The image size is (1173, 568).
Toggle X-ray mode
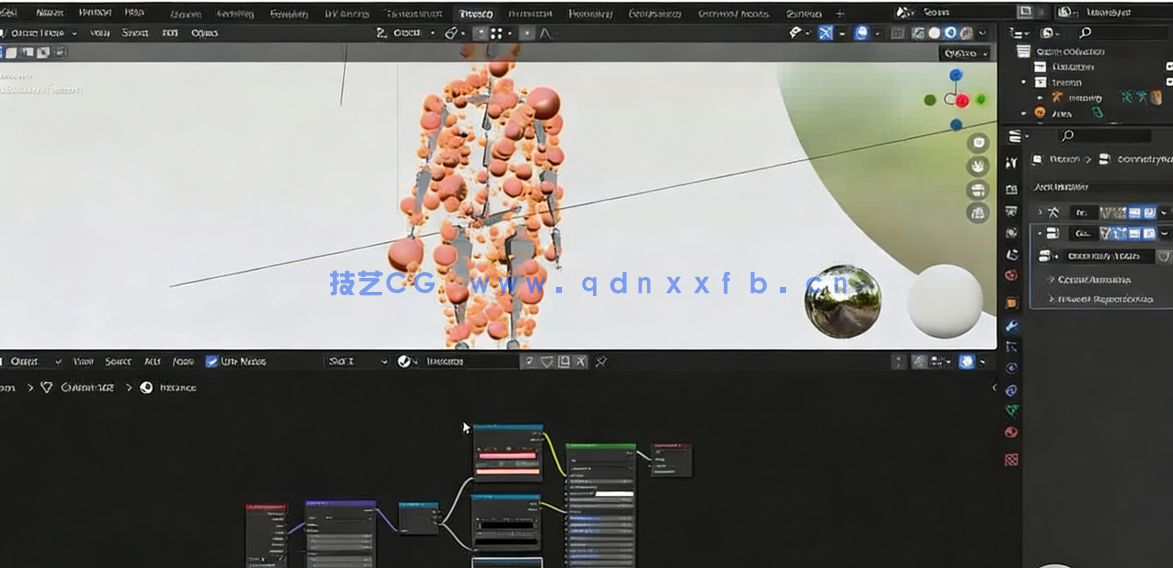click(x=898, y=33)
